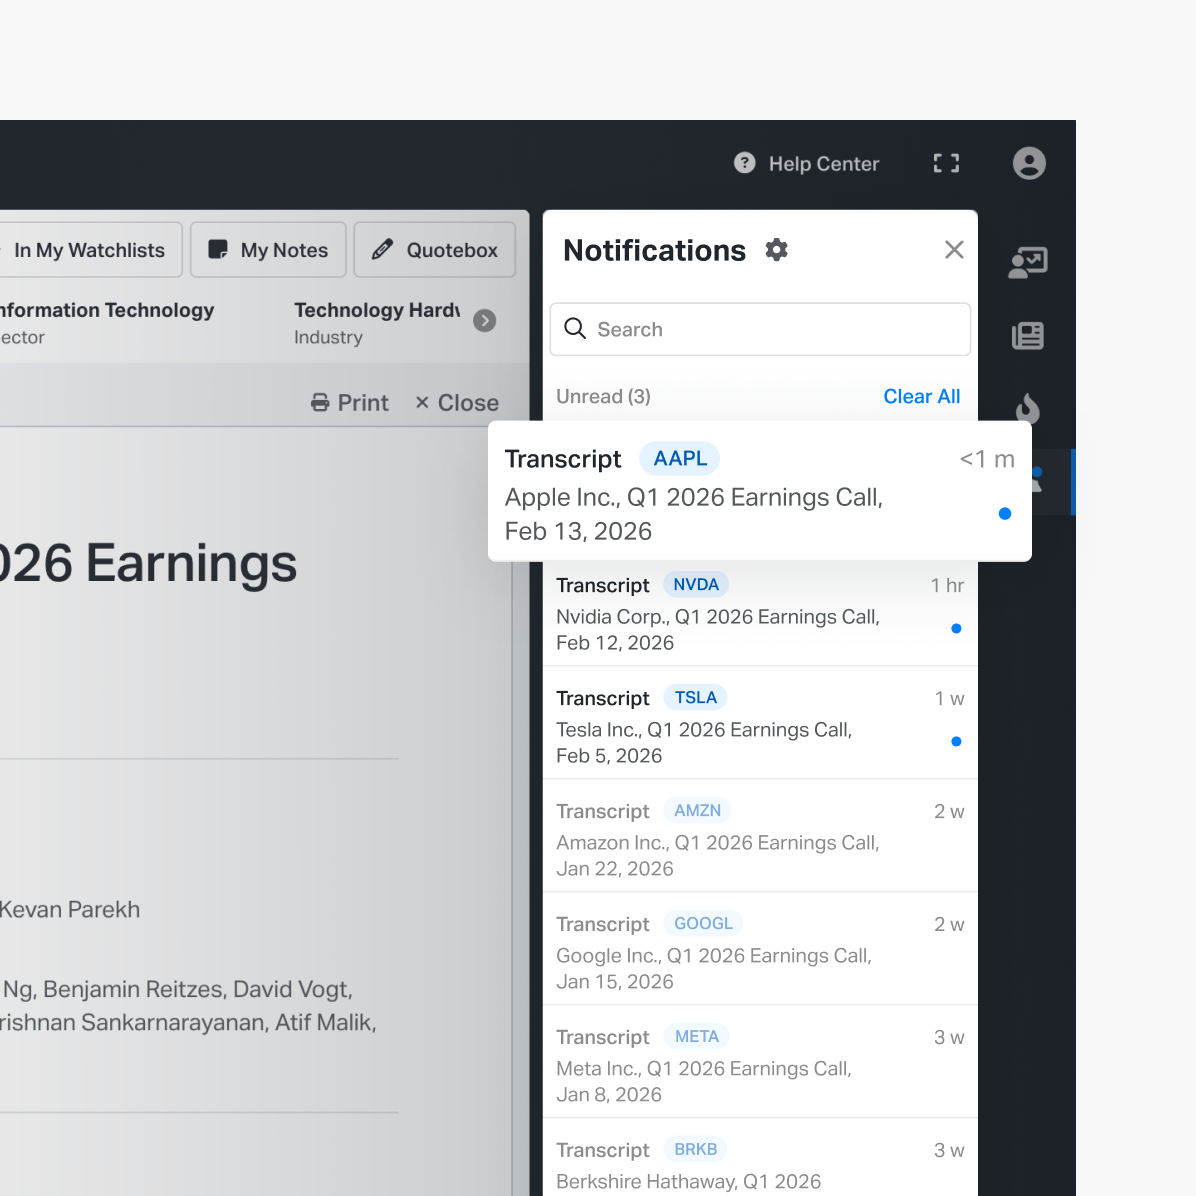Viewport: 1196px width, 1196px height.
Task: Open notification settings gear icon
Action: tap(777, 250)
